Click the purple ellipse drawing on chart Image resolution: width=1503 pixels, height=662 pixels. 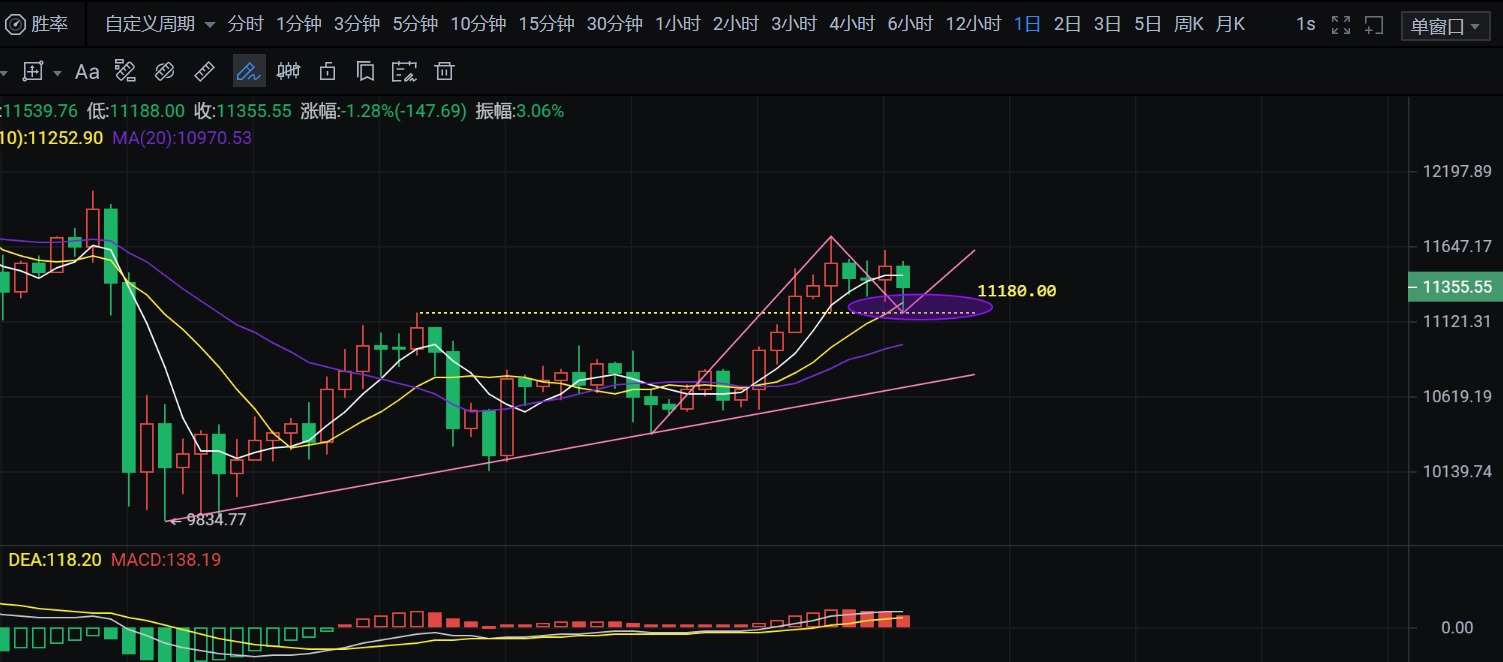click(x=920, y=307)
